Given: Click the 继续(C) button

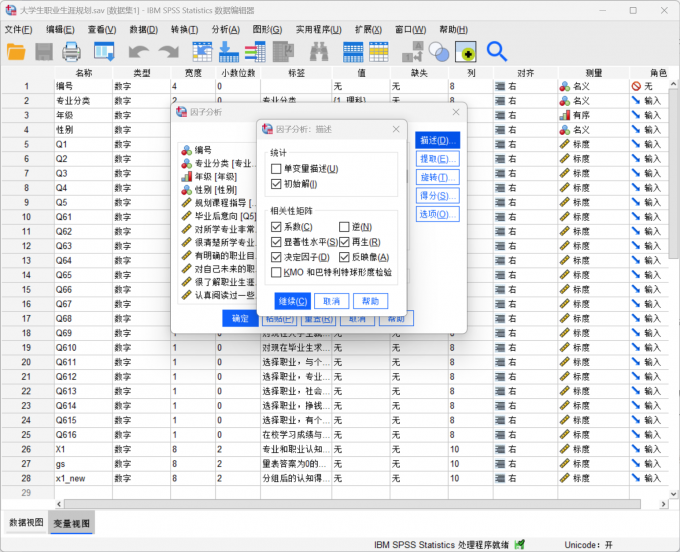Looking at the screenshot, I should tap(293, 301).
